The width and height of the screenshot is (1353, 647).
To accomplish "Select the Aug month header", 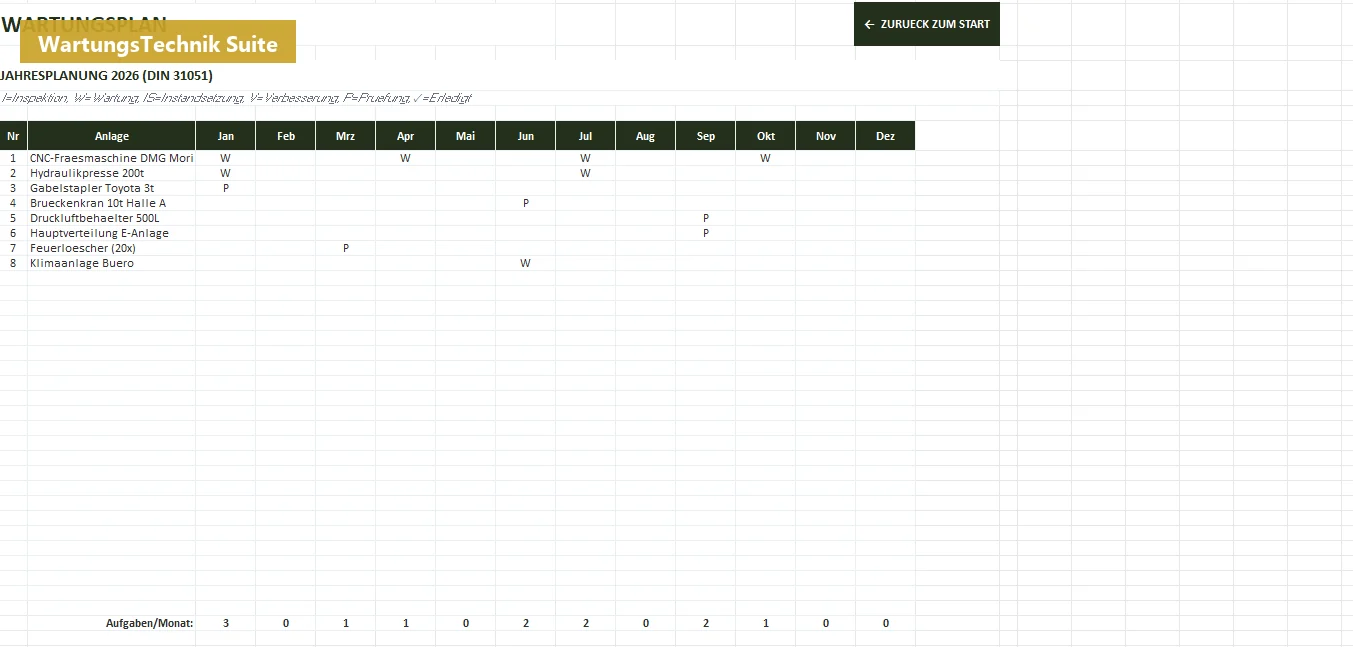I will pos(646,136).
